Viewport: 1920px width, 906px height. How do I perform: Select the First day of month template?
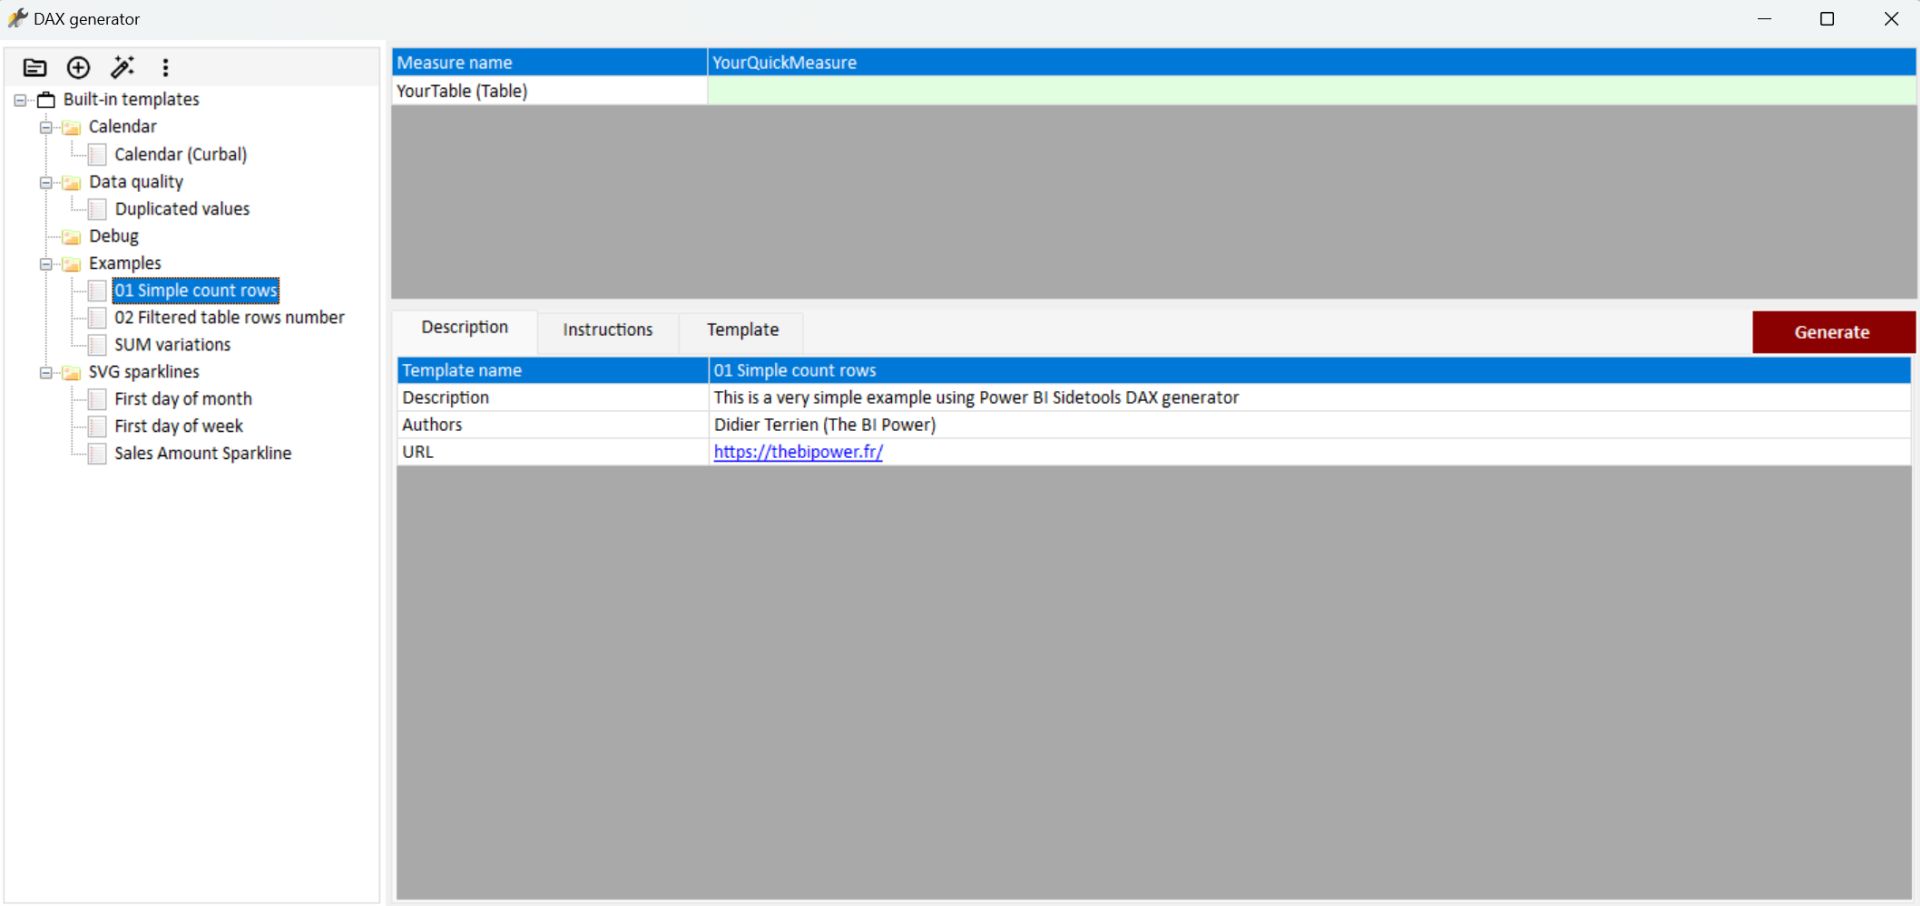(183, 399)
